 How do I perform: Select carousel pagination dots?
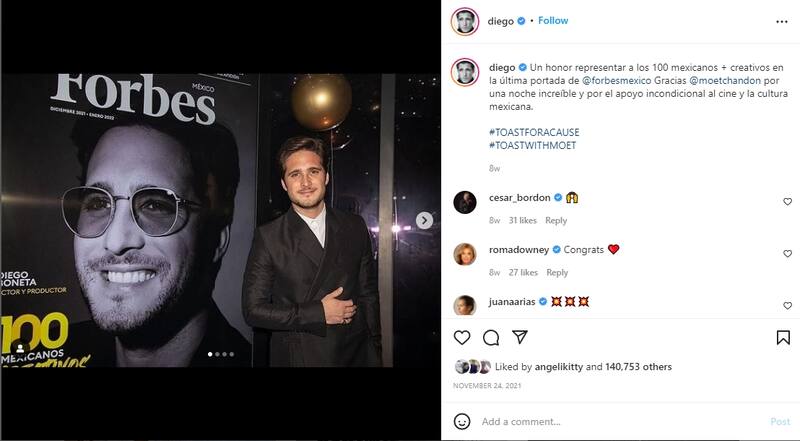(x=220, y=354)
